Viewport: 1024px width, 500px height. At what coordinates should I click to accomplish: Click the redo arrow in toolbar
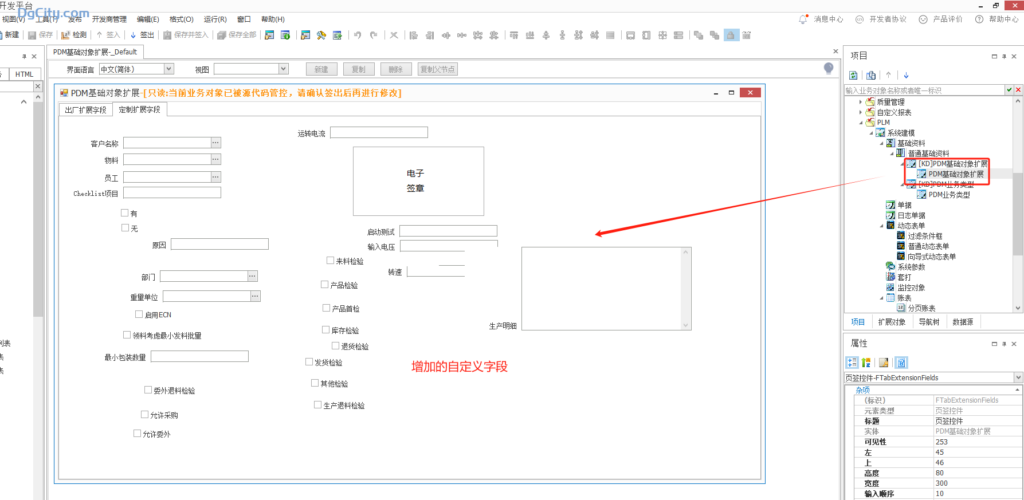tap(374, 35)
